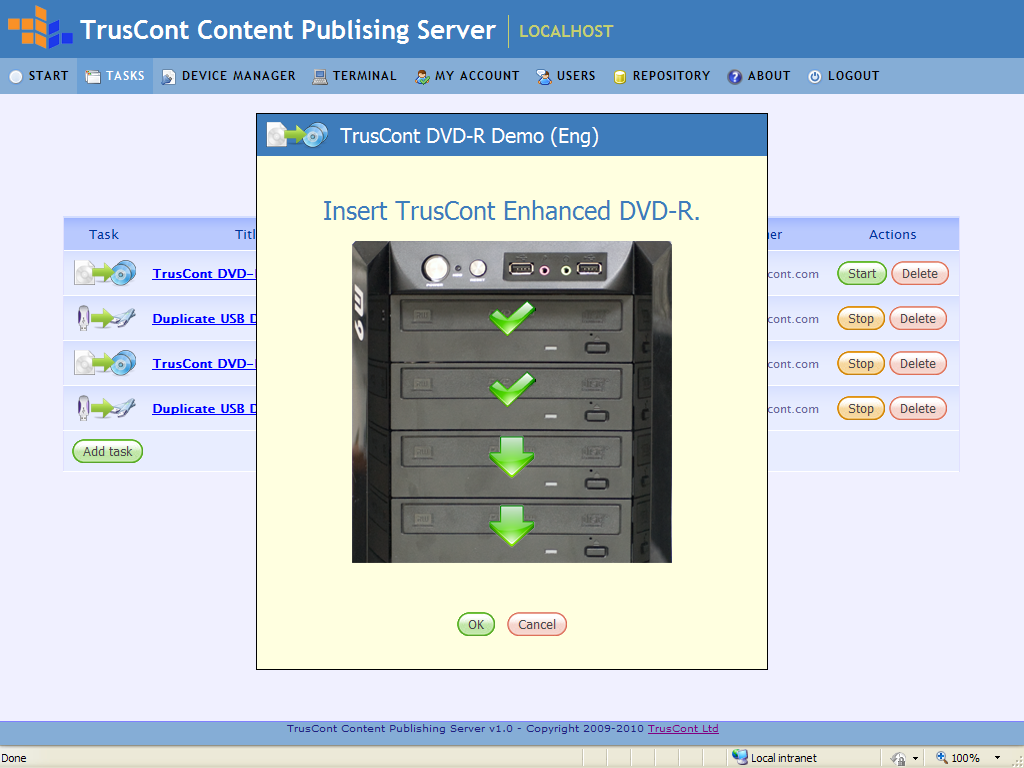The width and height of the screenshot is (1024, 768).
Task: Stop the last Duplicate USB task
Action: pyautogui.click(x=861, y=409)
